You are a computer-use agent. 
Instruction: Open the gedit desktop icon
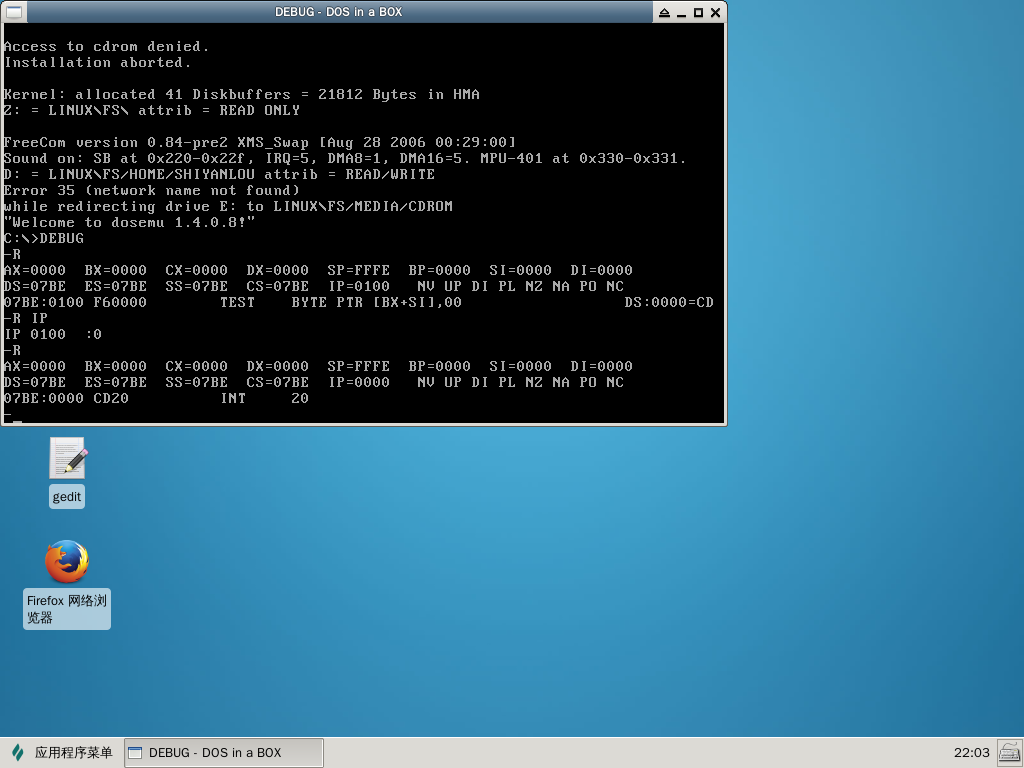tap(67, 459)
